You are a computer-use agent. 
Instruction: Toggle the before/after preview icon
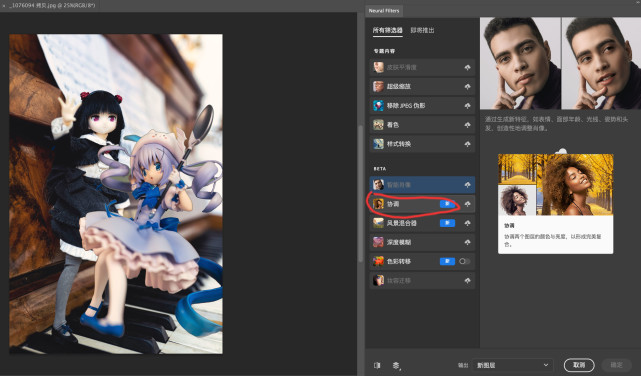(x=377, y=365)
